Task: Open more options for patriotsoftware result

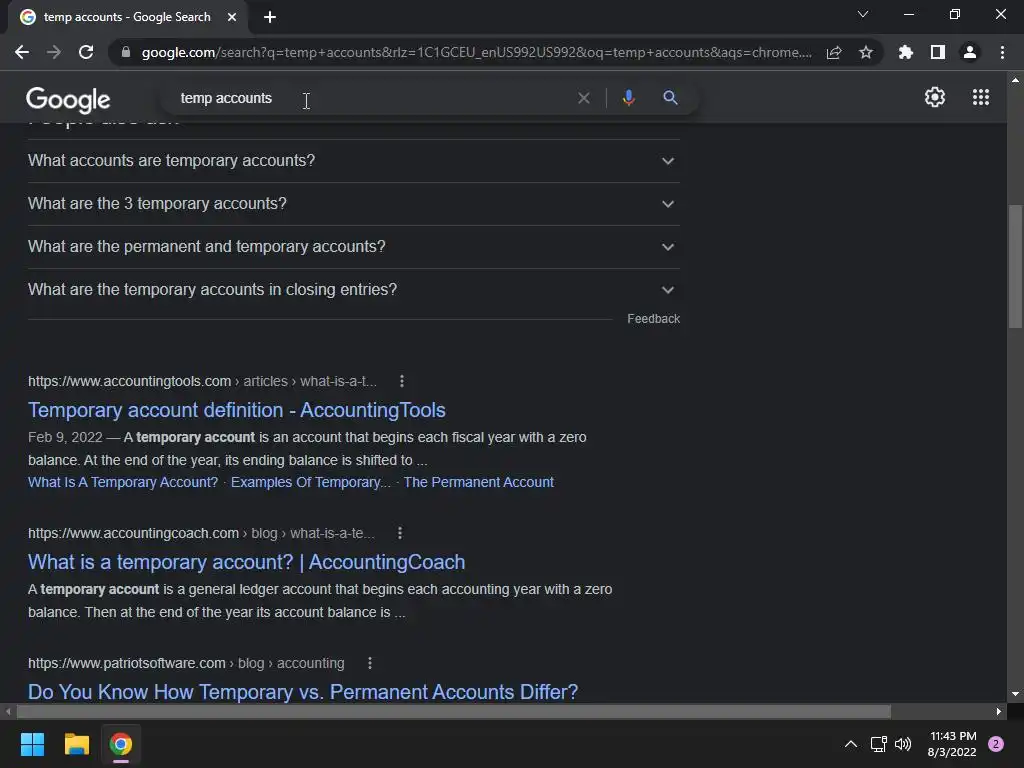Action: click(x=370, y=663)
